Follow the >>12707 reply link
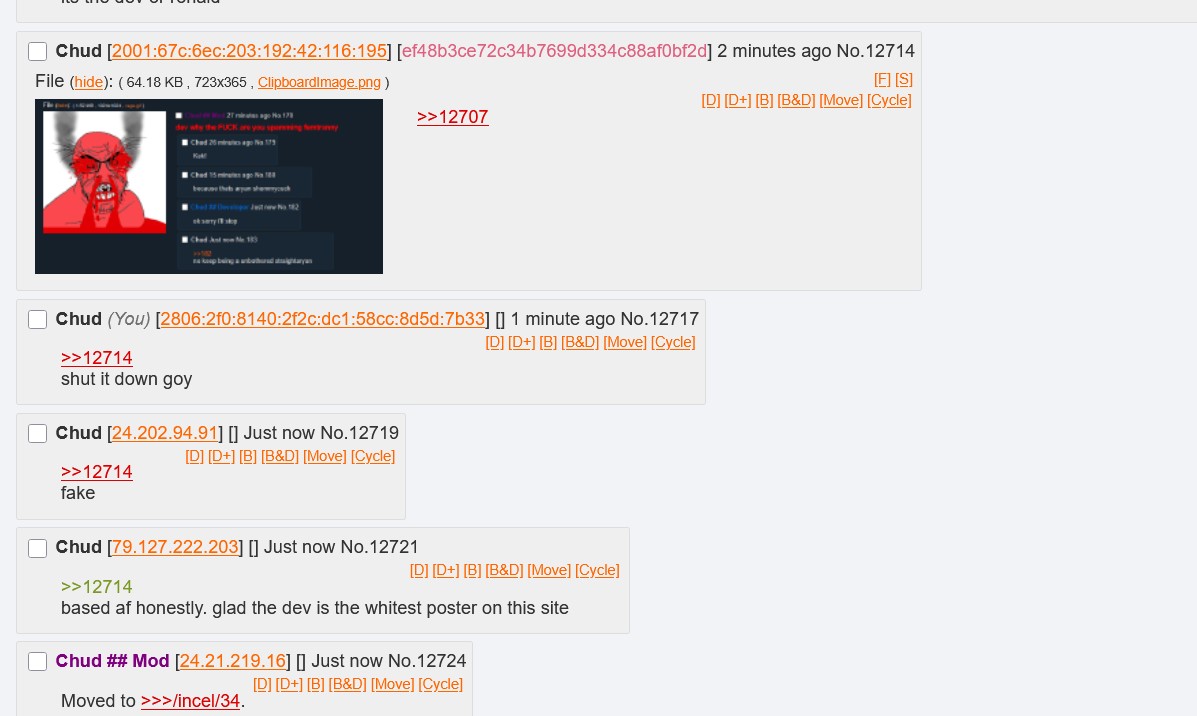 tap(453, 117)
